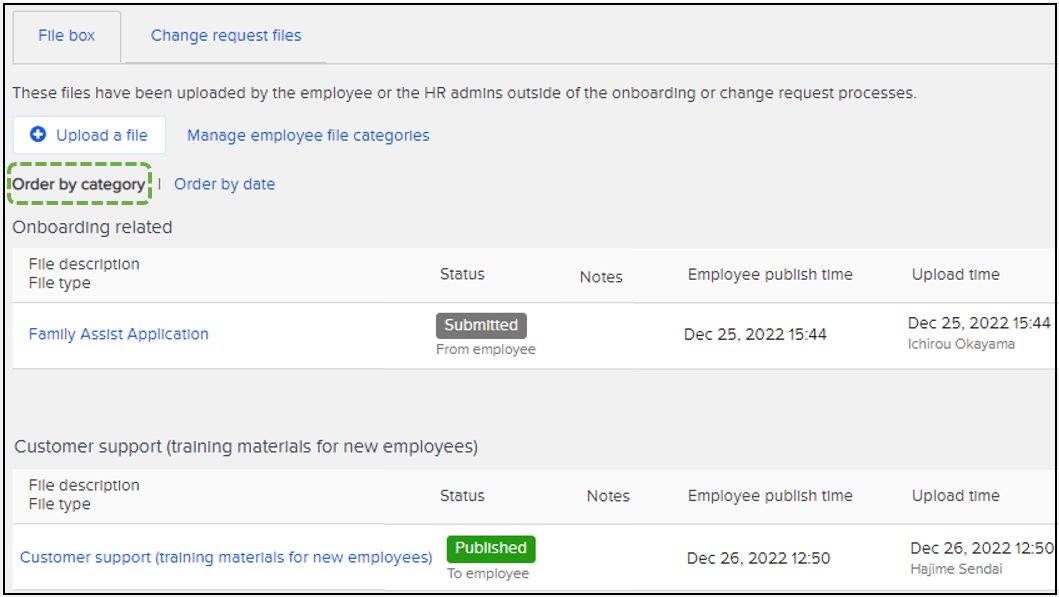
Task: Click the From employee label under Submitted
Action: tap(486, 350)
